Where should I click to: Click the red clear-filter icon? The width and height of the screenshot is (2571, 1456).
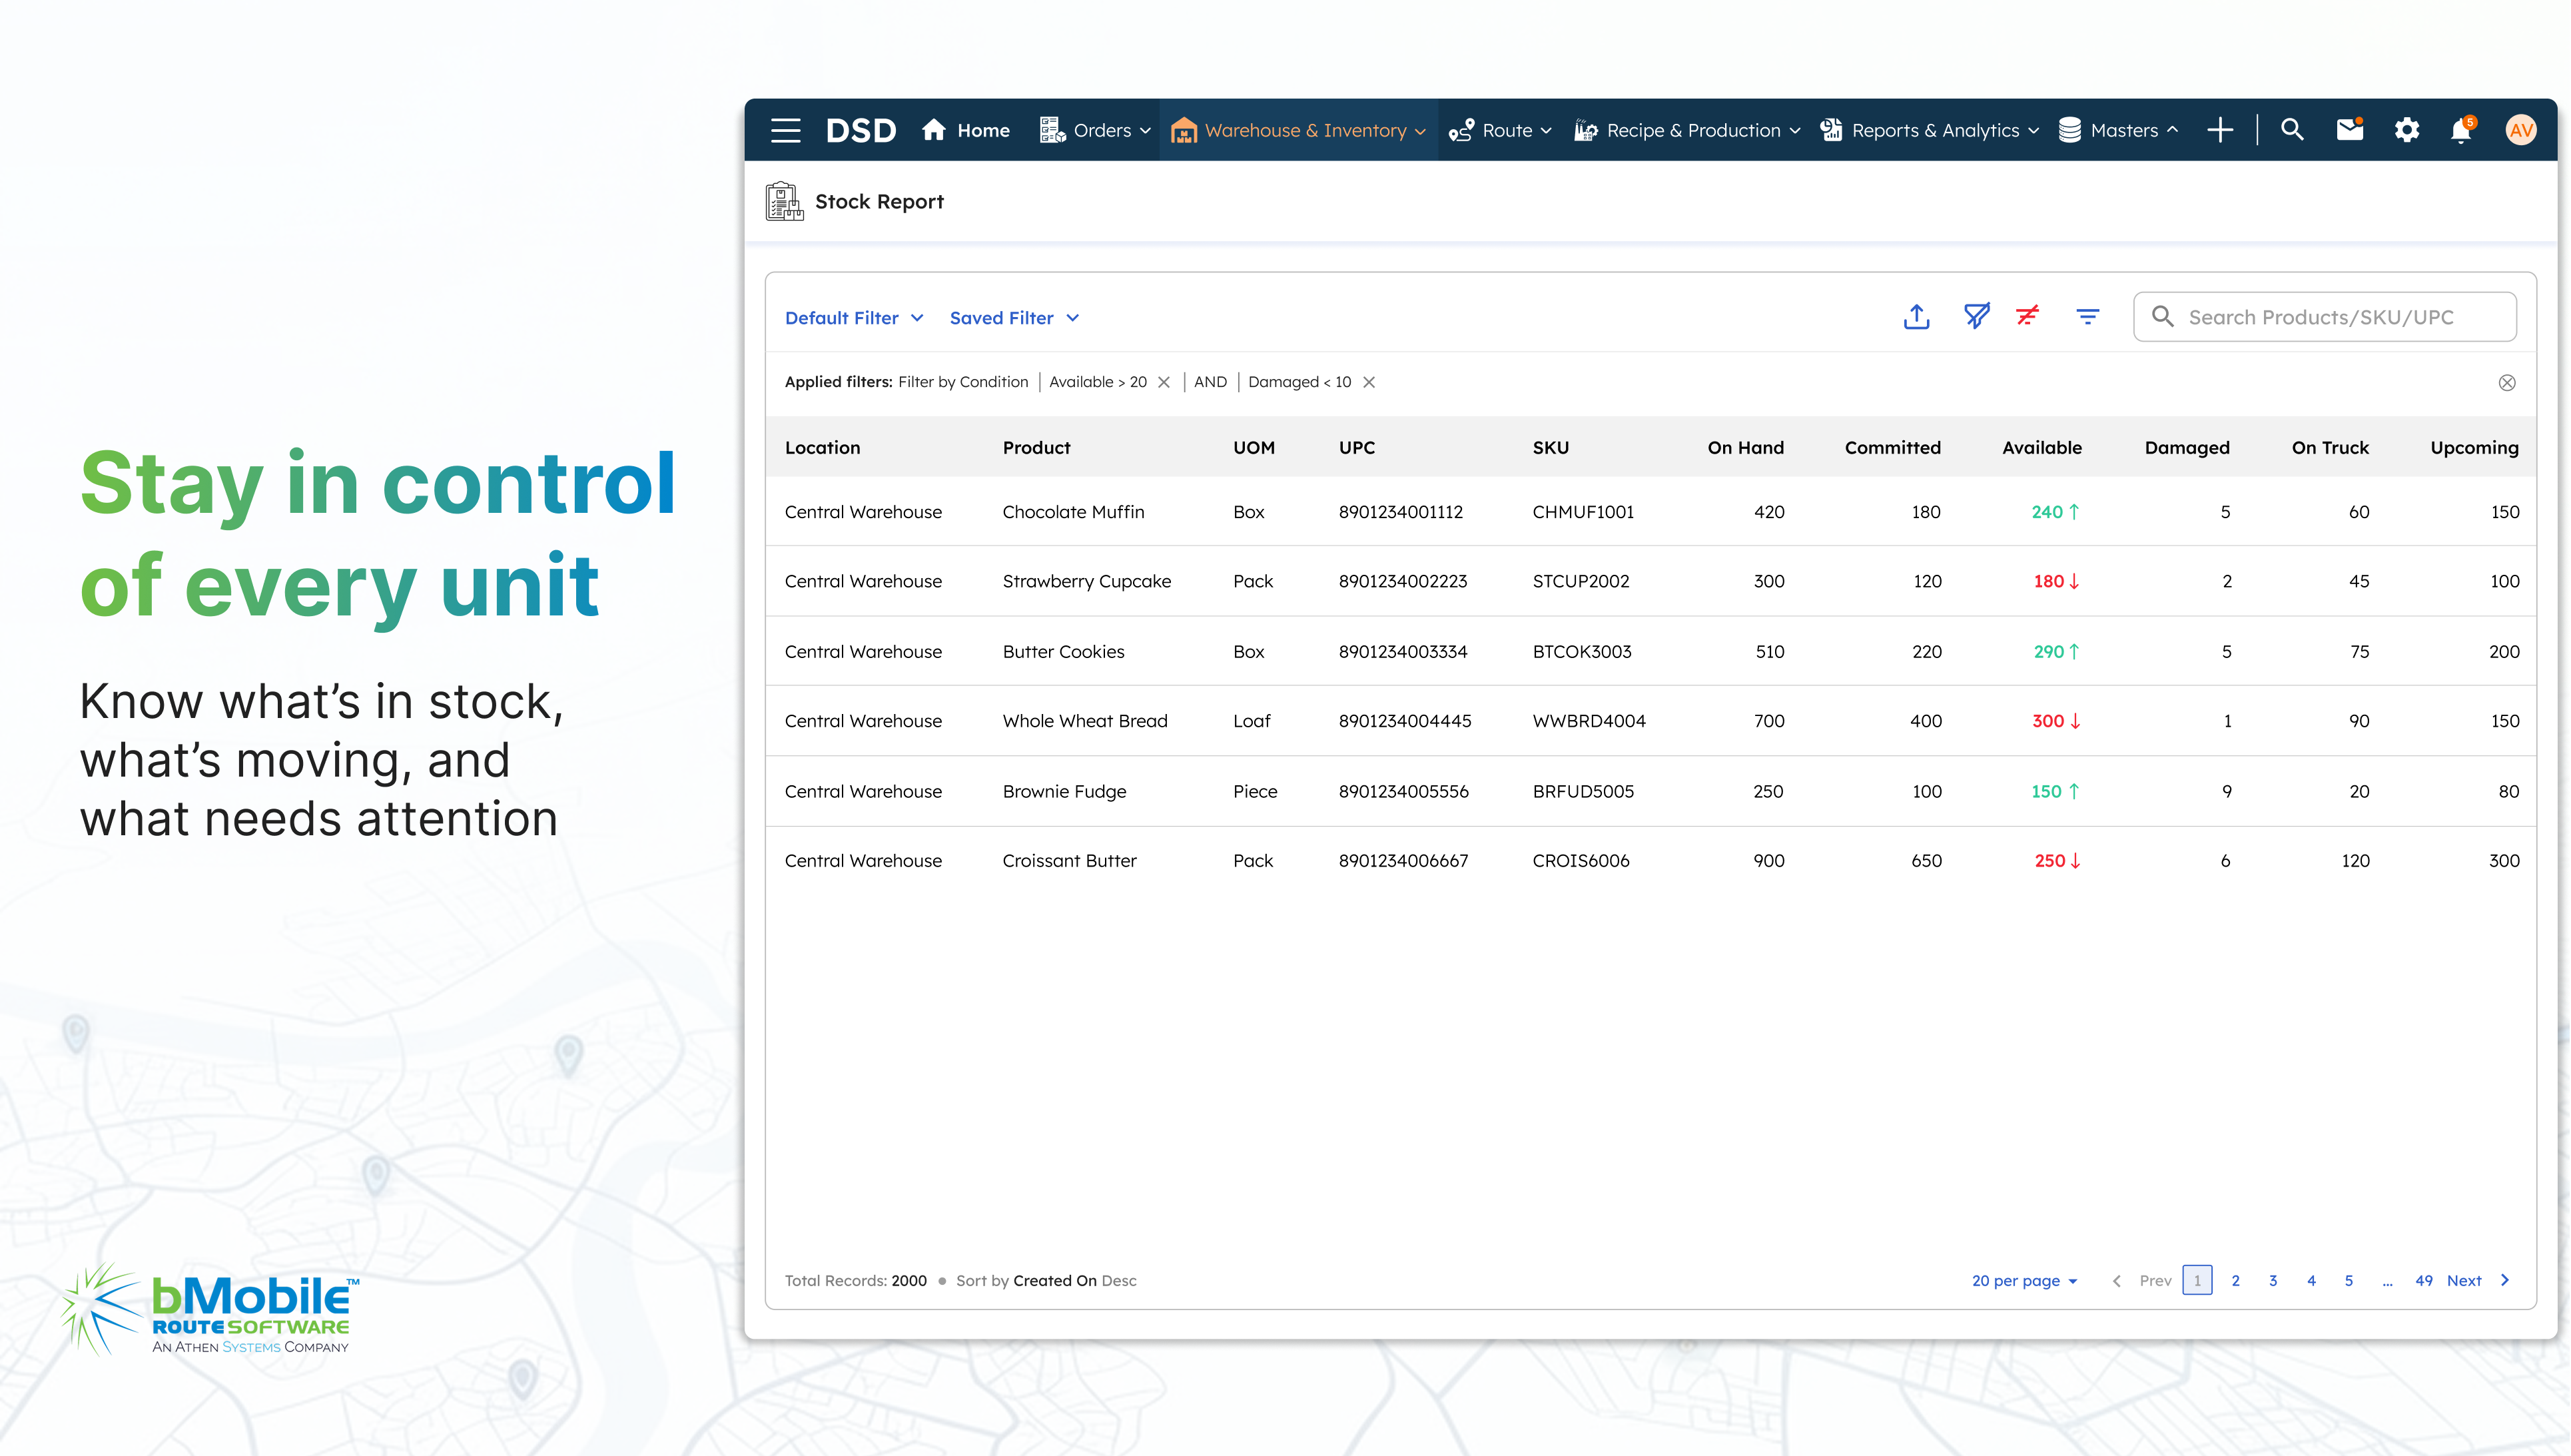click(x=2027, y=317)
